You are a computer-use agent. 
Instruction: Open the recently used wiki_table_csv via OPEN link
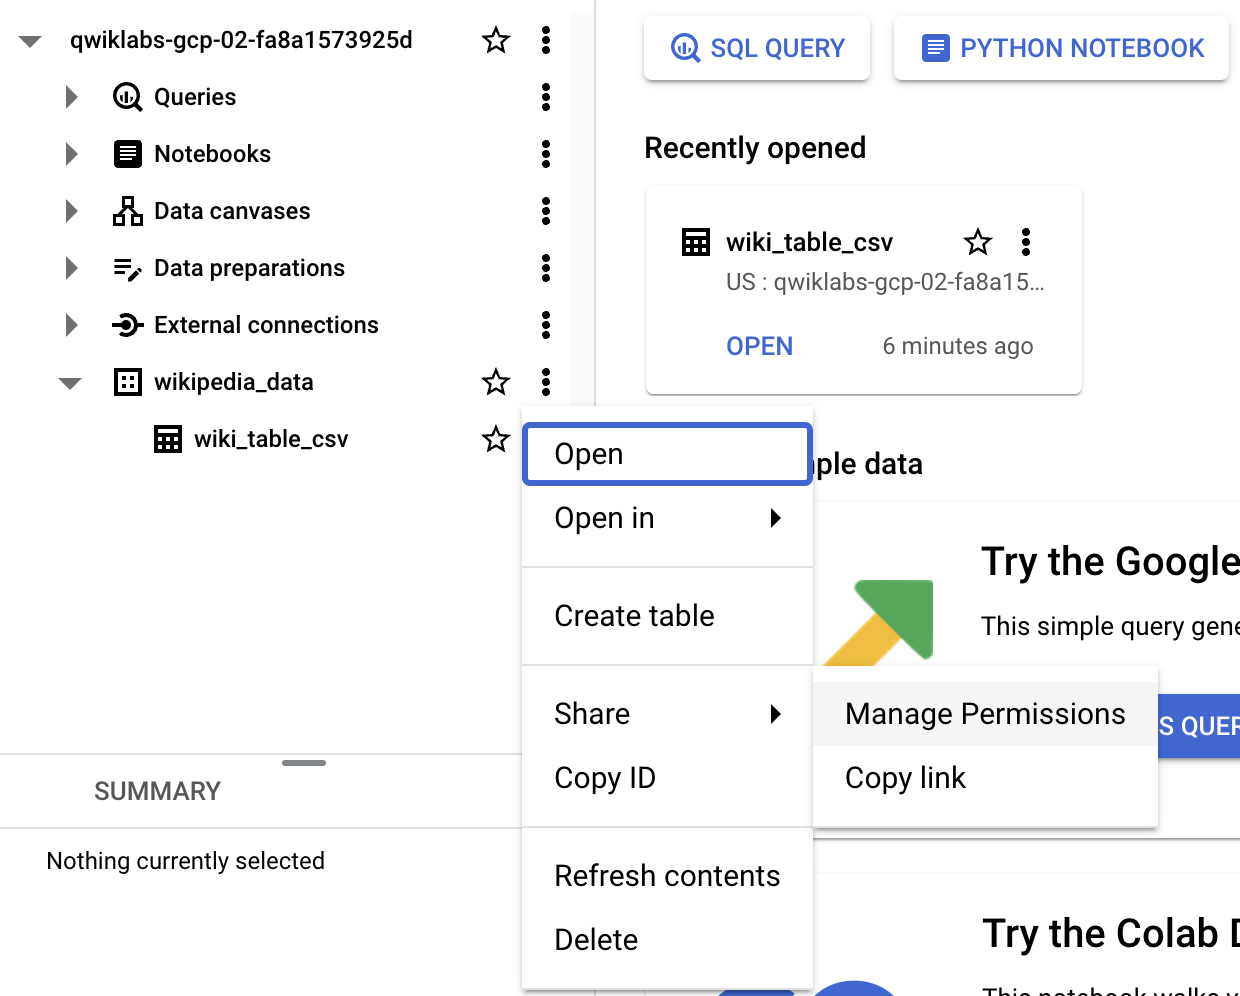pos(759,346)
